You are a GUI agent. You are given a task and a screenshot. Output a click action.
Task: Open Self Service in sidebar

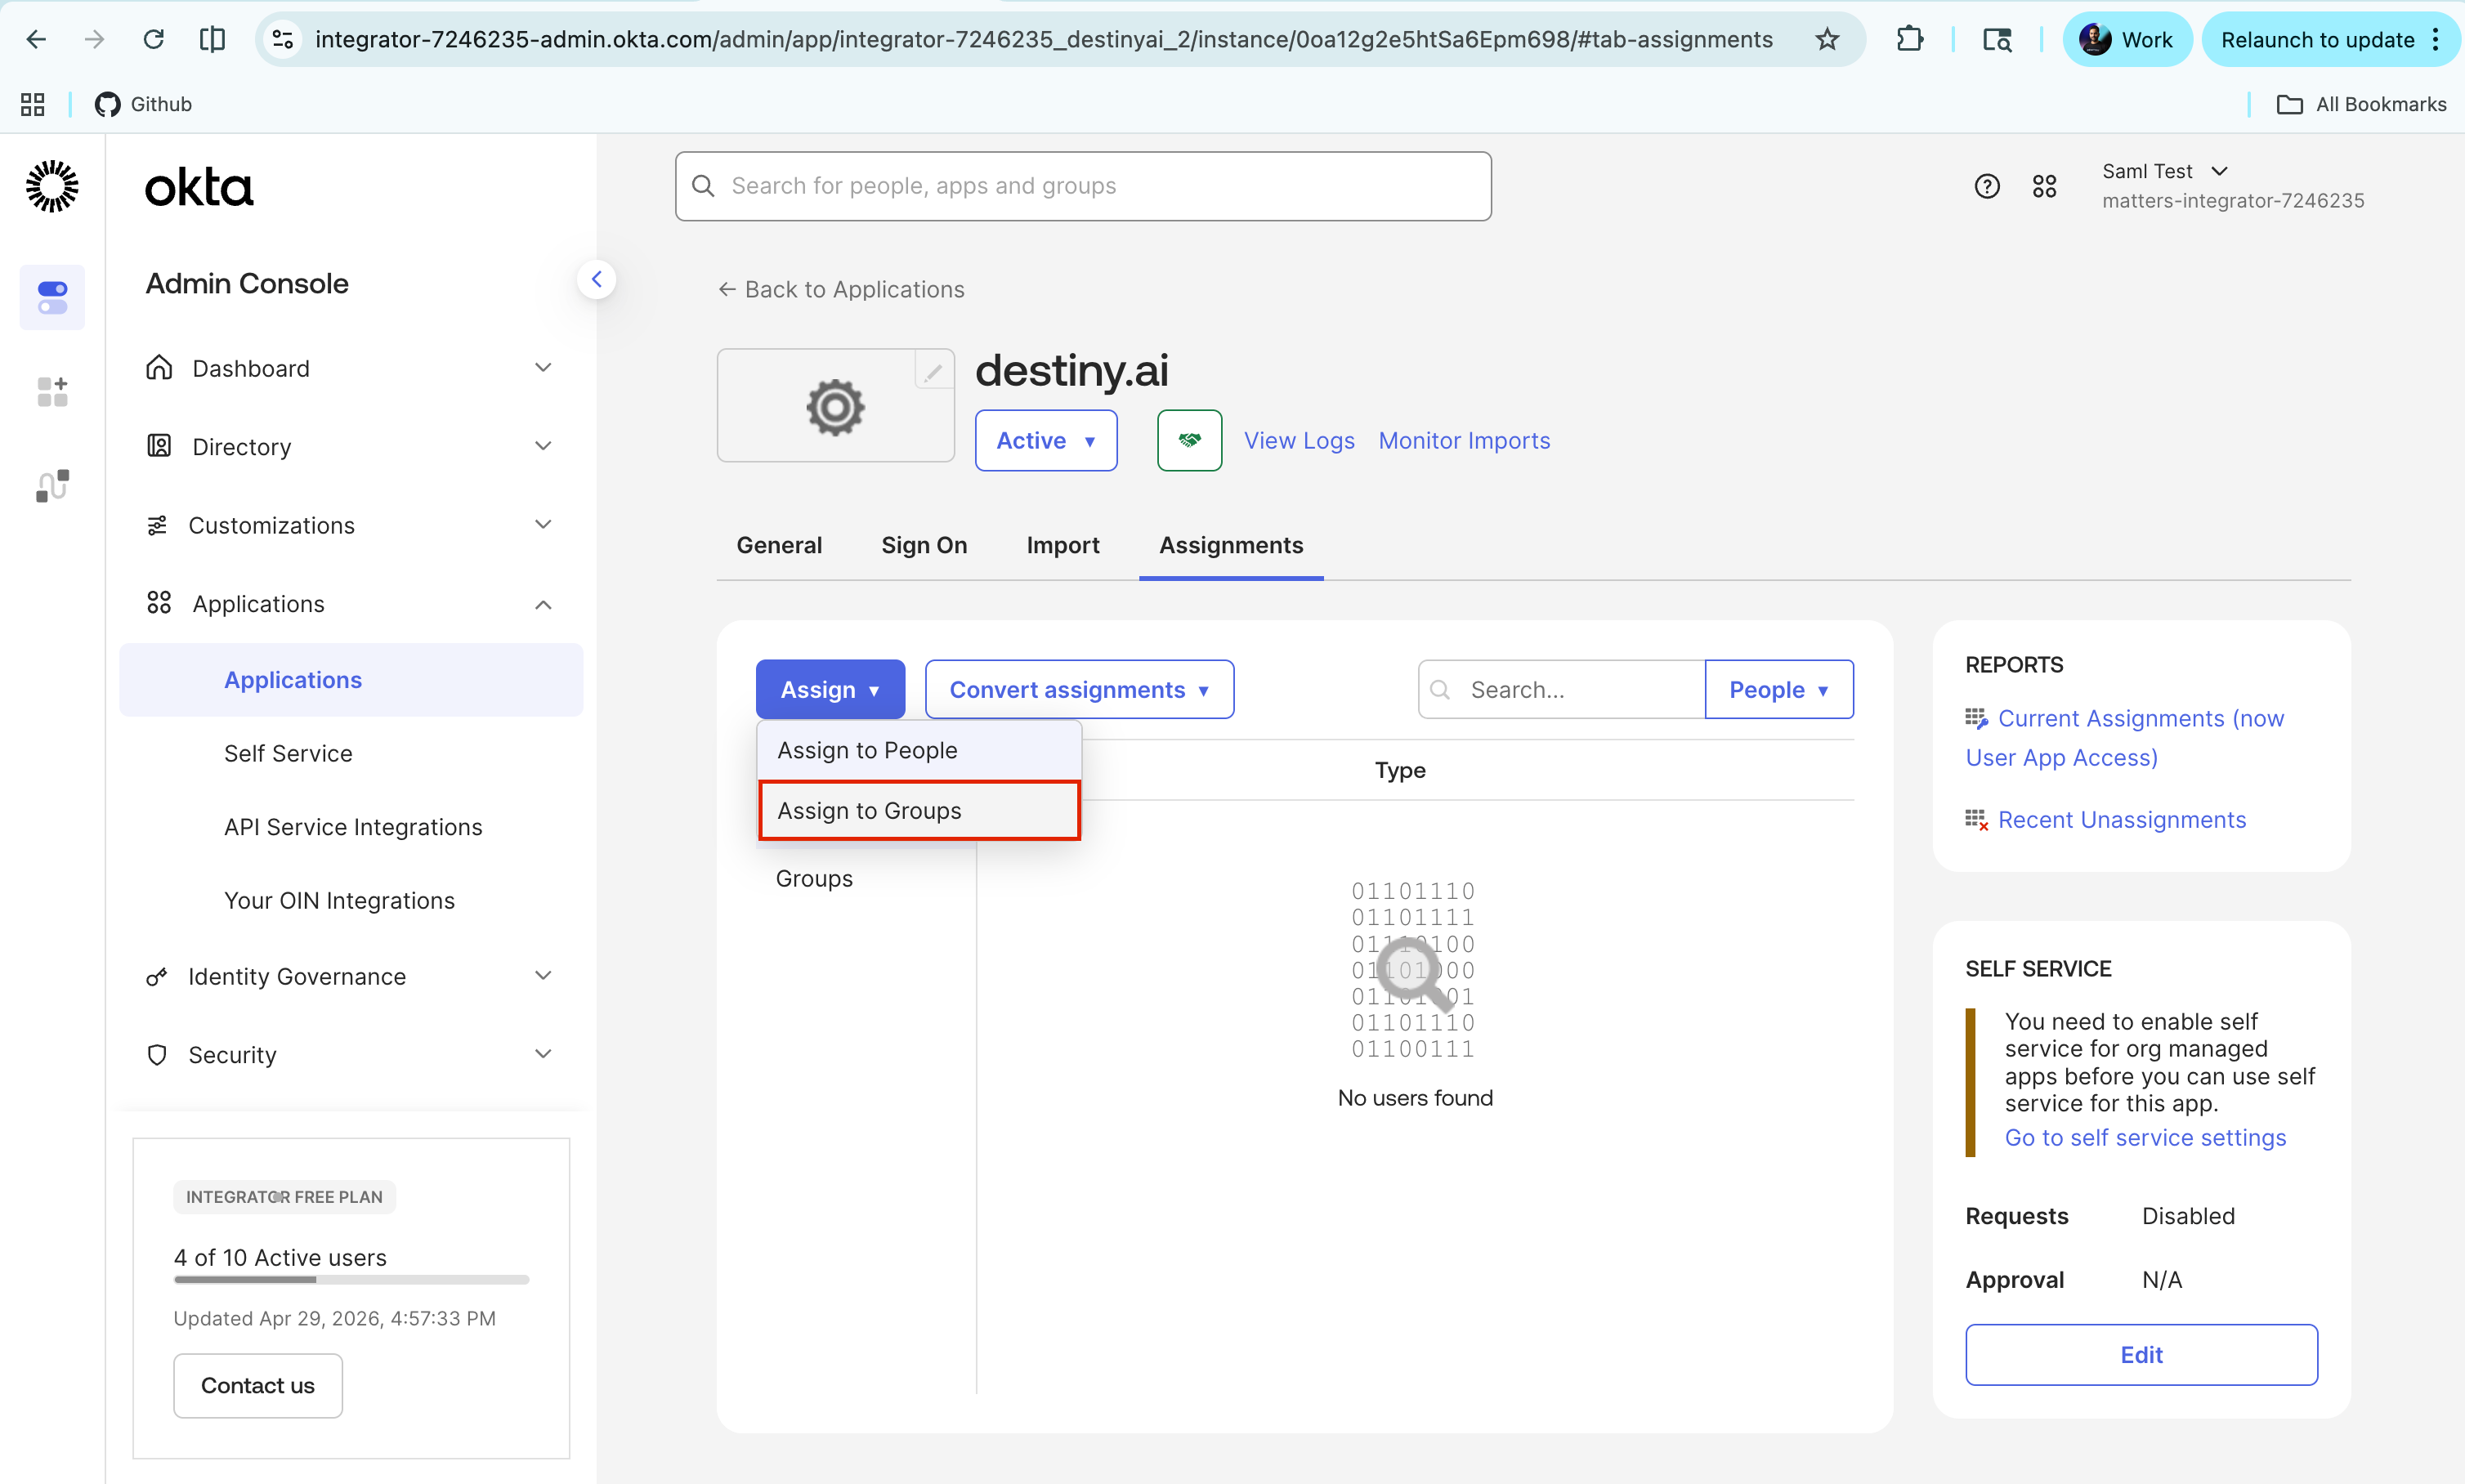coord(288,753)
